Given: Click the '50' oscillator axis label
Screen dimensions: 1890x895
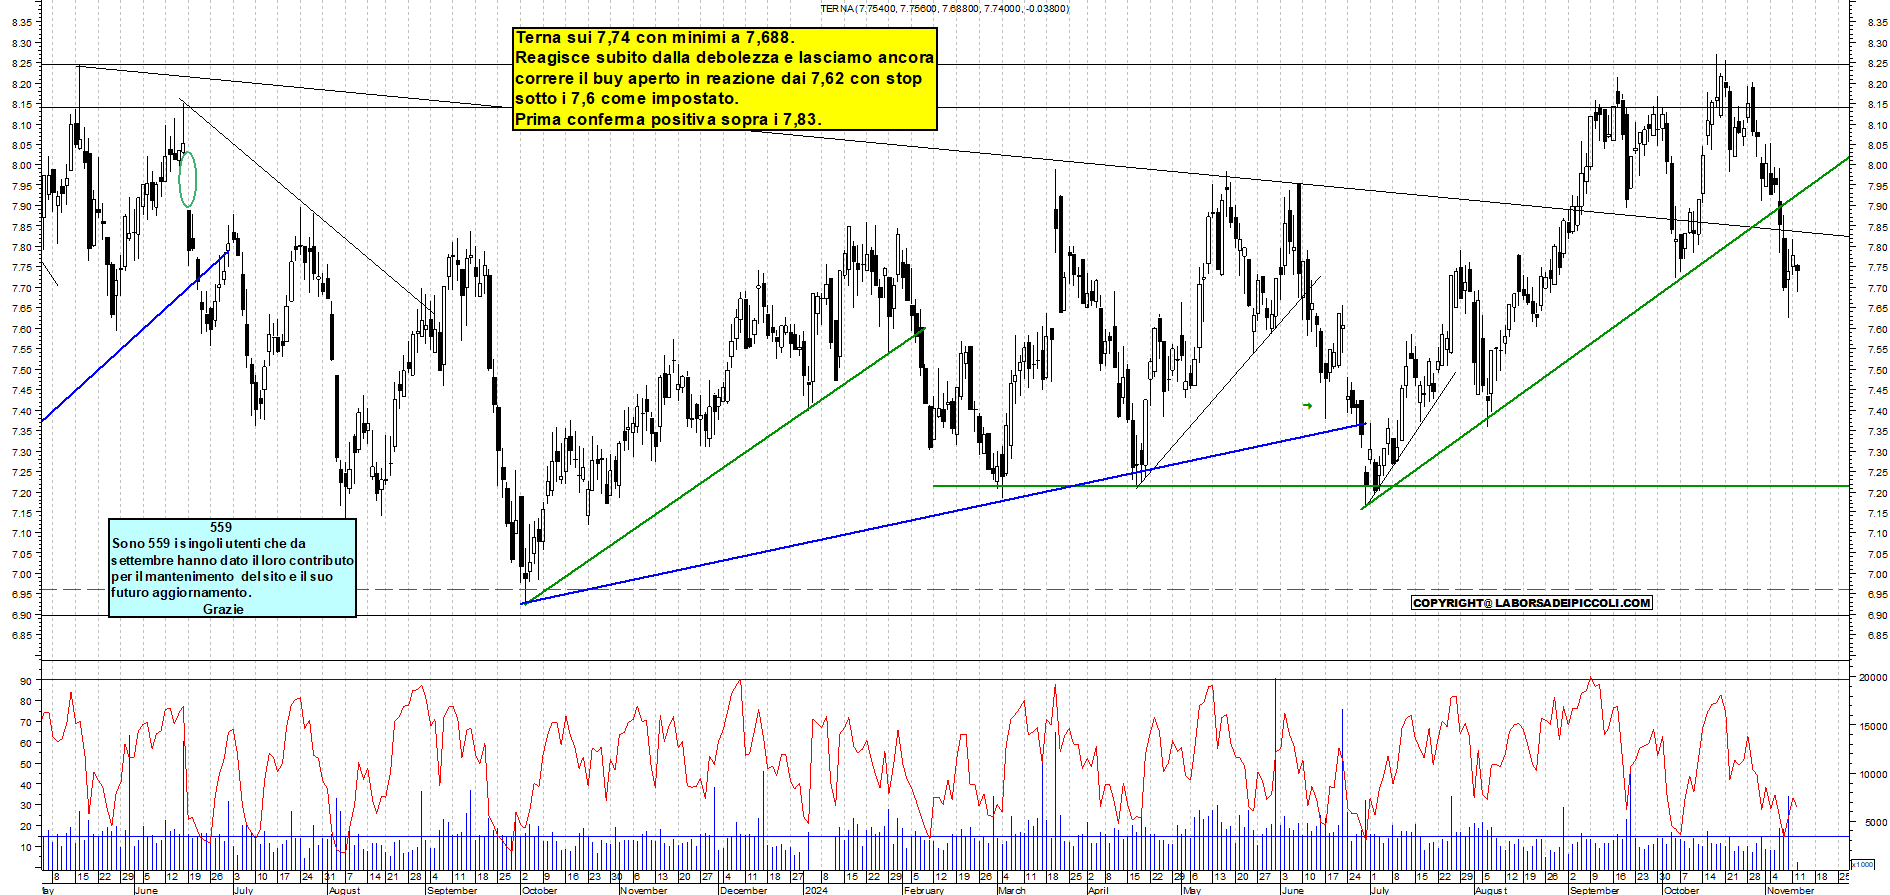Looking at the screenshot, I should click(24, 764).
